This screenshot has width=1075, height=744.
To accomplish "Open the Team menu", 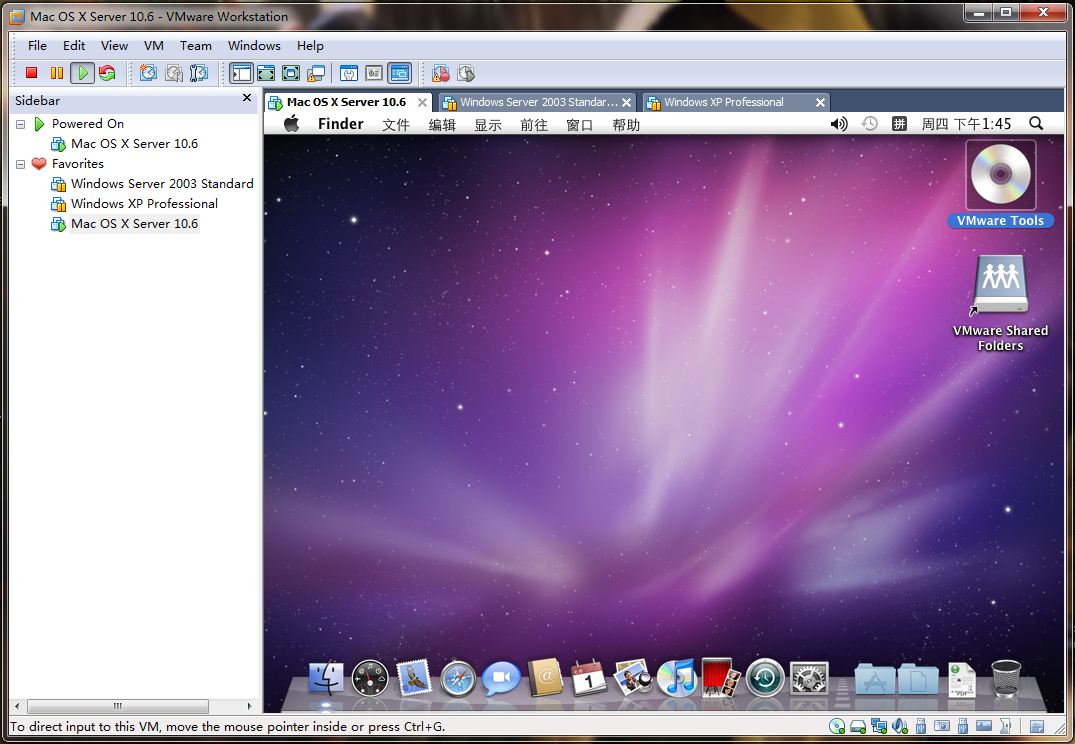I will 195,46.
